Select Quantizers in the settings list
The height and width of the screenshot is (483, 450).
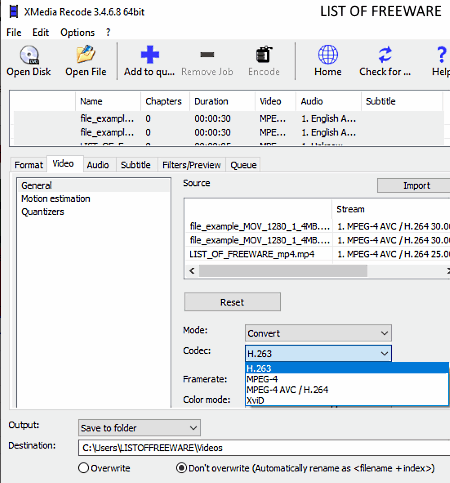tap(93, 212)
